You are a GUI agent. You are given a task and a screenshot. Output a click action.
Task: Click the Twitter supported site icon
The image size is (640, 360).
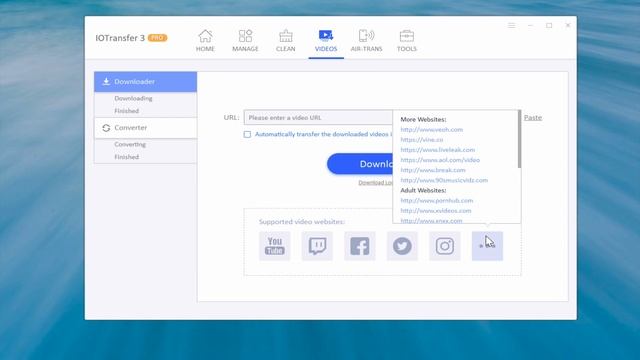pyautogui.click(x=402, y=246)
